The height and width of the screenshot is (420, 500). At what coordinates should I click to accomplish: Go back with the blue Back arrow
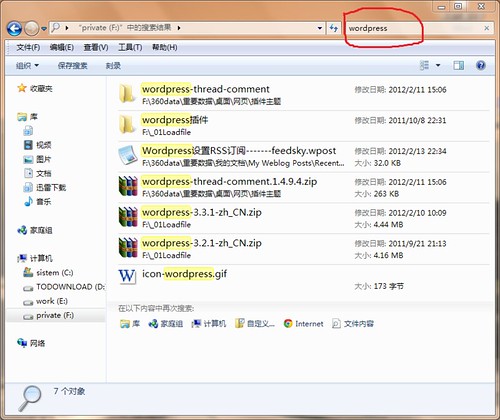tap(14, 29)
